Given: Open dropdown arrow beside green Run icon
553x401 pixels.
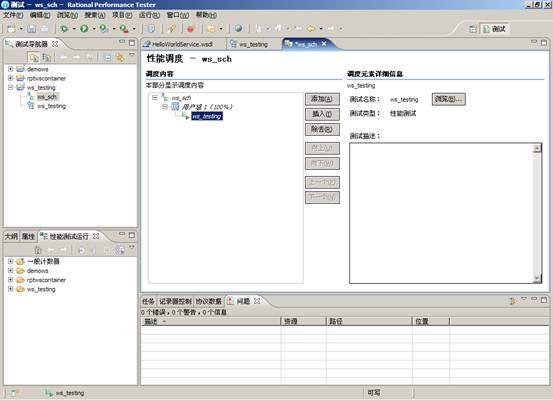Looking at the screenshot, I should [x=94, y=29].
